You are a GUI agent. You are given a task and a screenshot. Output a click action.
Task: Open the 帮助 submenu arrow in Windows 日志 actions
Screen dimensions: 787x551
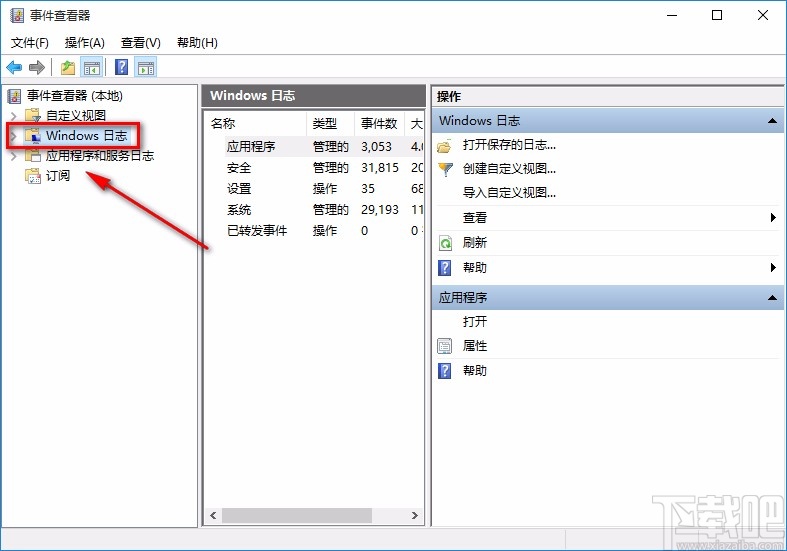773,267
